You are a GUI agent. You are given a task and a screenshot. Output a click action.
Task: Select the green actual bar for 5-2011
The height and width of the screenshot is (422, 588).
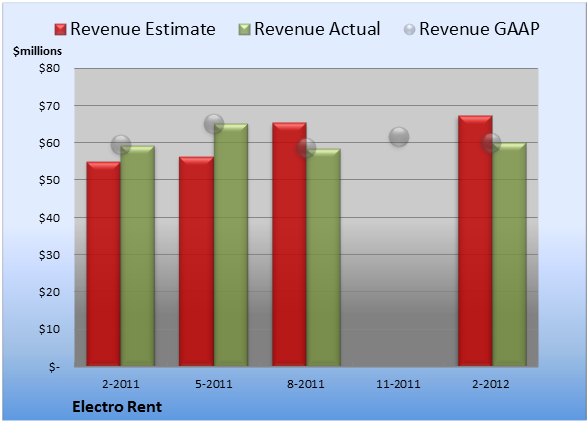tap(231, 245)
